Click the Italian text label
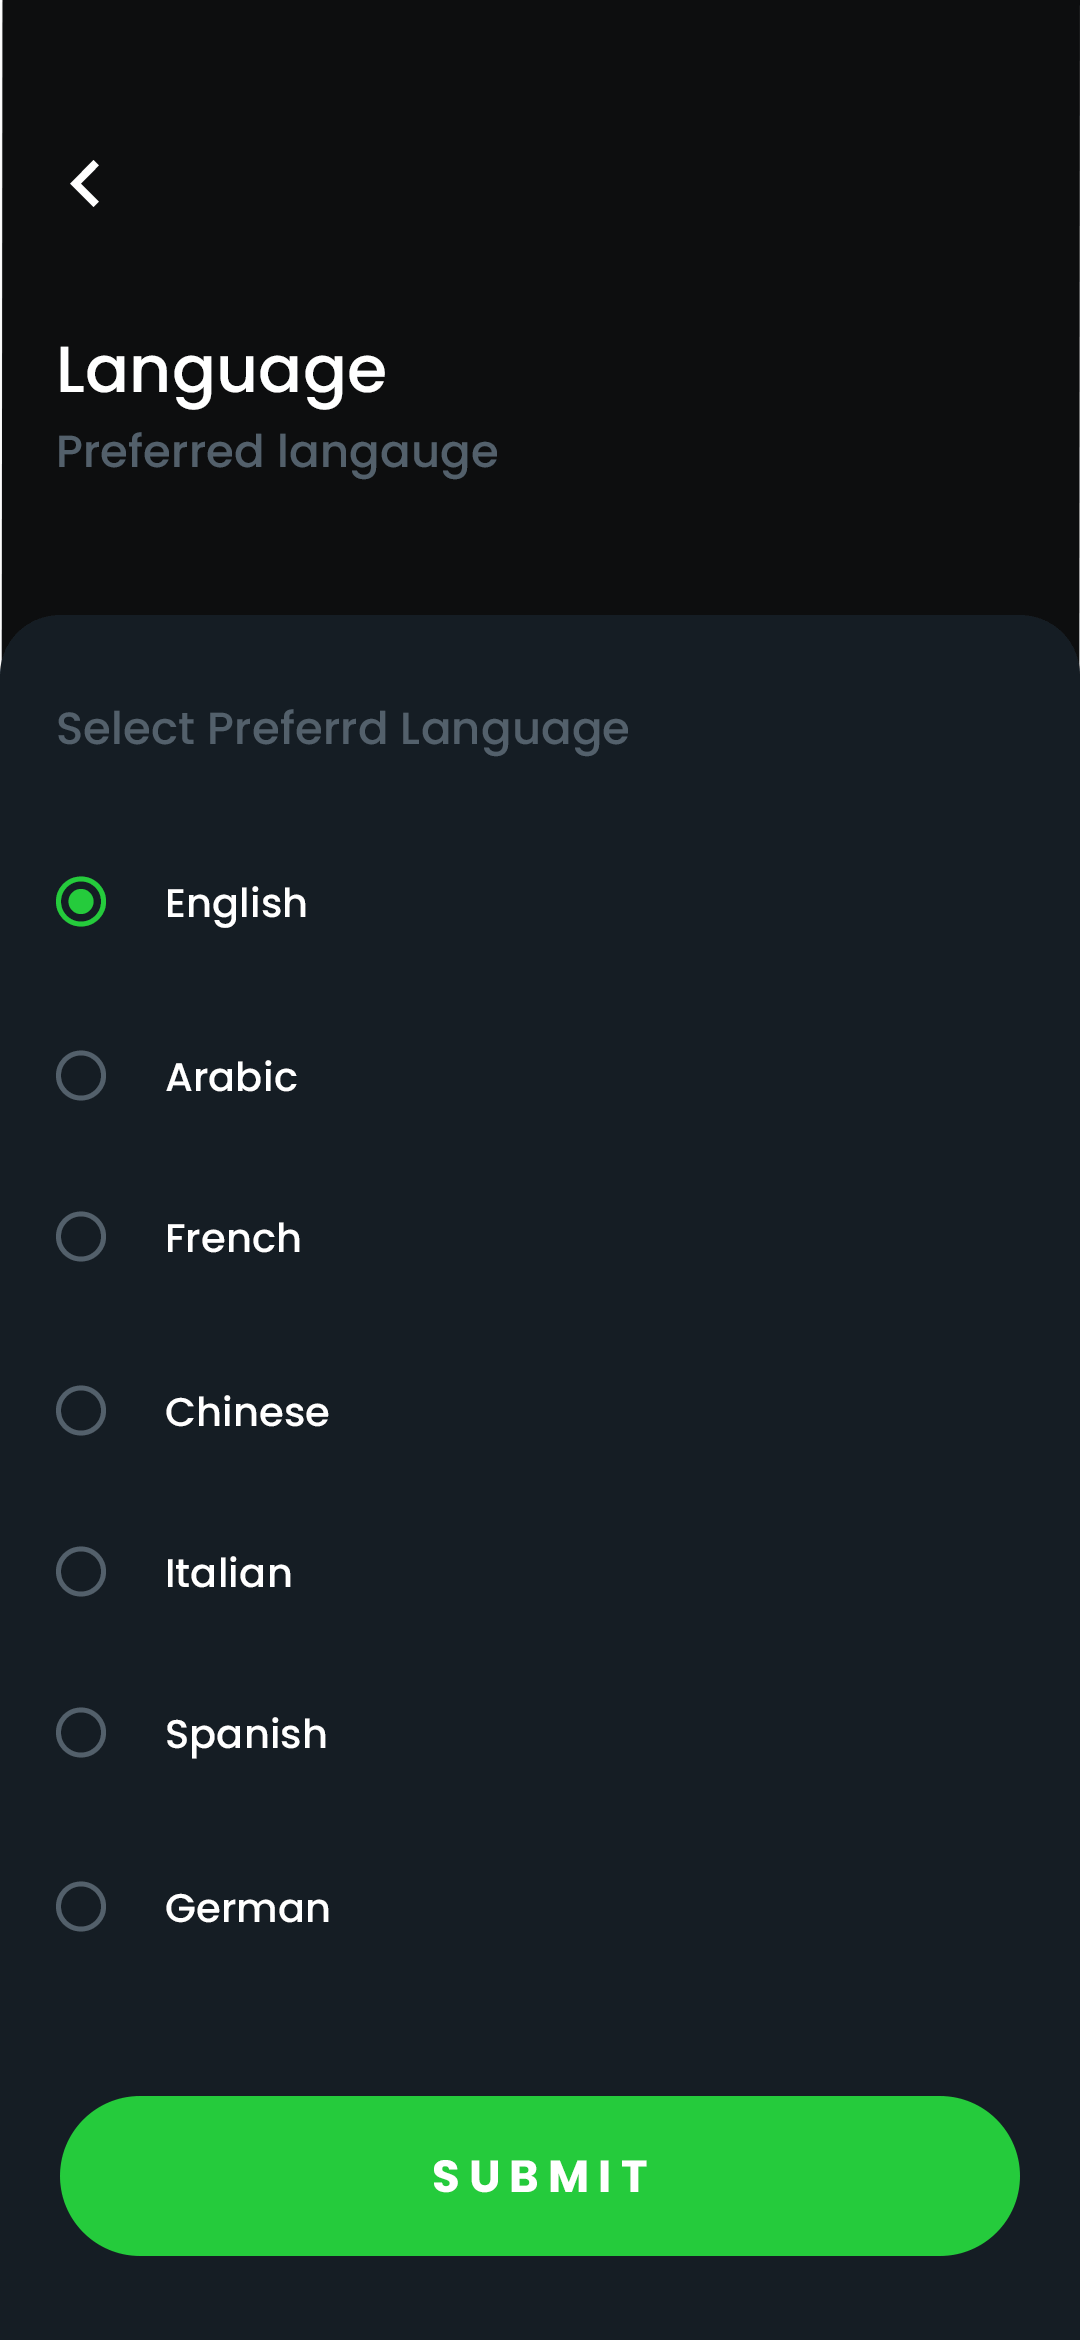This screenshot has width=1080, height=2340. (229, 1574)
